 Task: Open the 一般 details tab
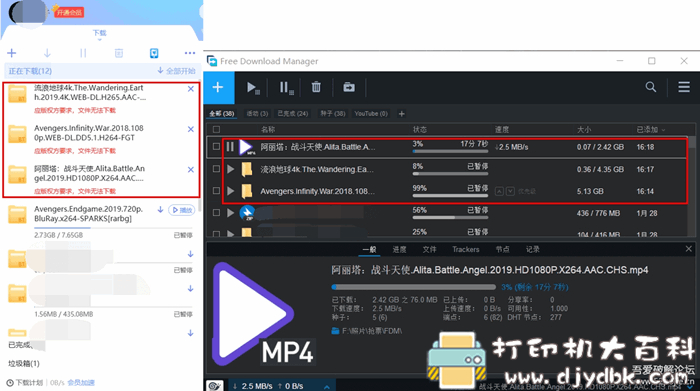[369, 250]
